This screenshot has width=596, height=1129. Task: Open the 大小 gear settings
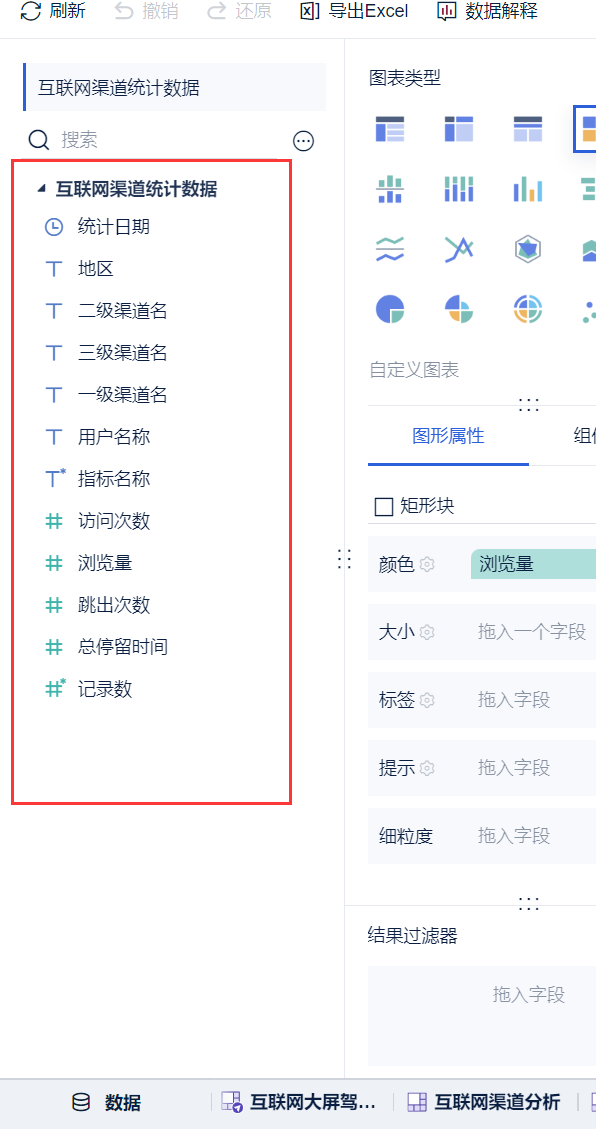(x=427, y=632)
